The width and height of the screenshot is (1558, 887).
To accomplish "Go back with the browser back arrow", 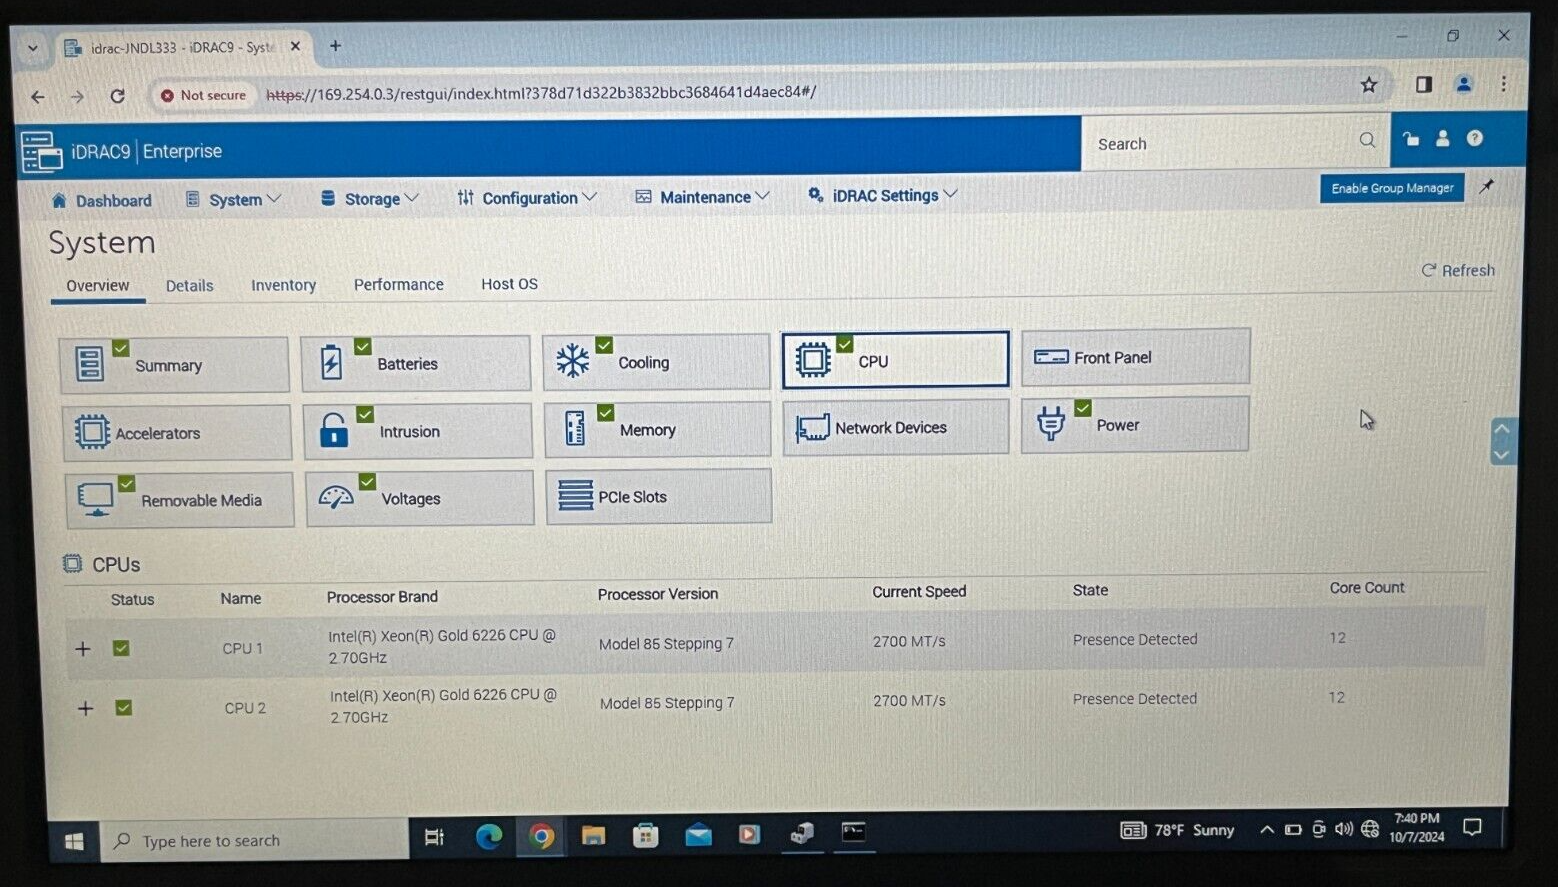I will (38, 97).
